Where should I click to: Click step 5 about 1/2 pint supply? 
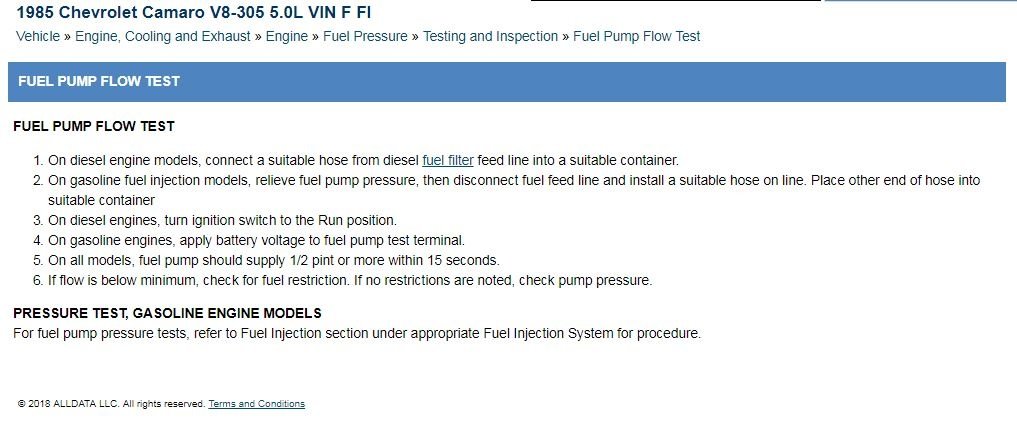[273, 260]
